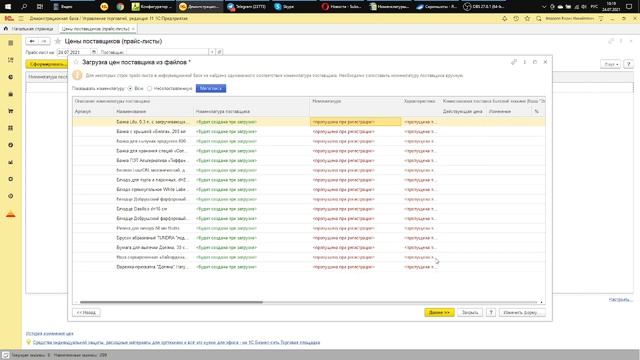640x360 pixels.
Task: Open the pie chart section in the sidebar
Action: [x=11, y=77]
